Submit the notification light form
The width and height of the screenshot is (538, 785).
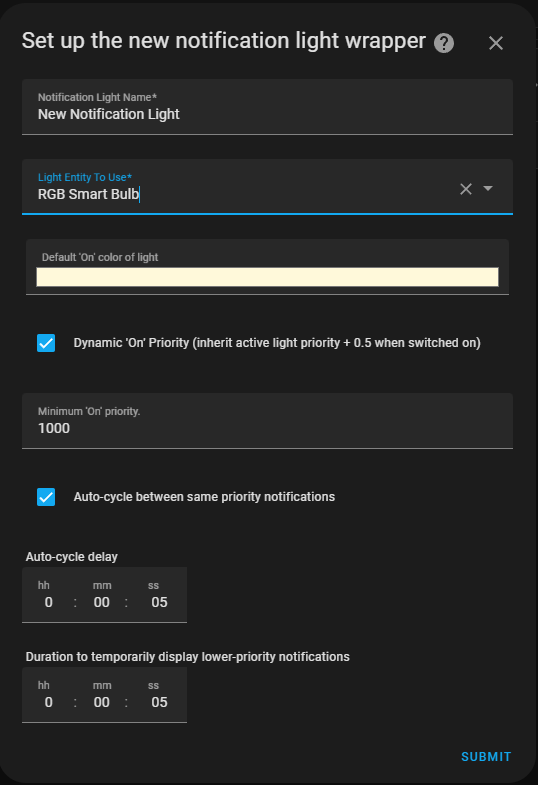[x=486, y=756]
